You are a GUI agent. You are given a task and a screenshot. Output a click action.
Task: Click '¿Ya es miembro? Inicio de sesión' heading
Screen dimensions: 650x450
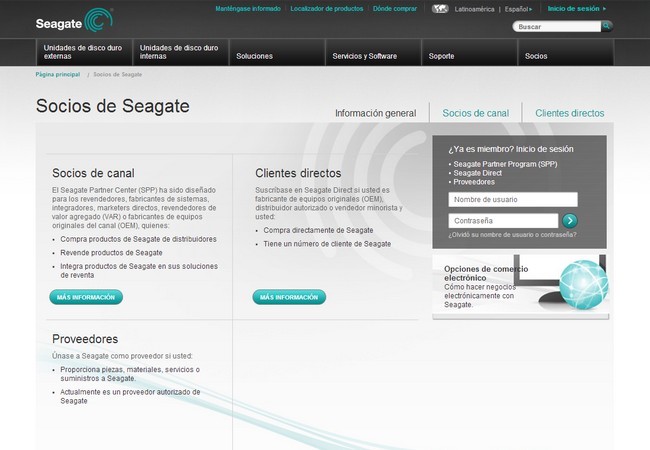[x=511, y=149]
